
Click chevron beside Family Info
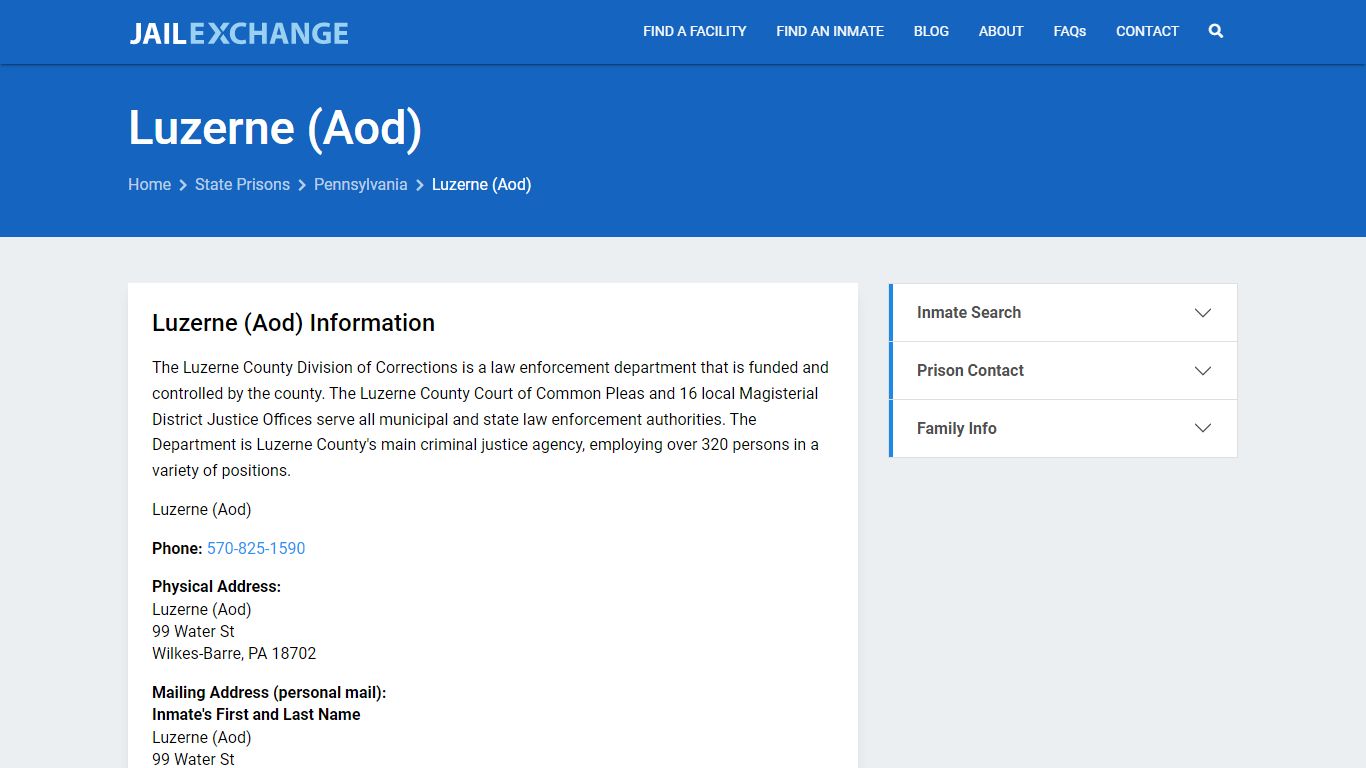coord(1203,429)
